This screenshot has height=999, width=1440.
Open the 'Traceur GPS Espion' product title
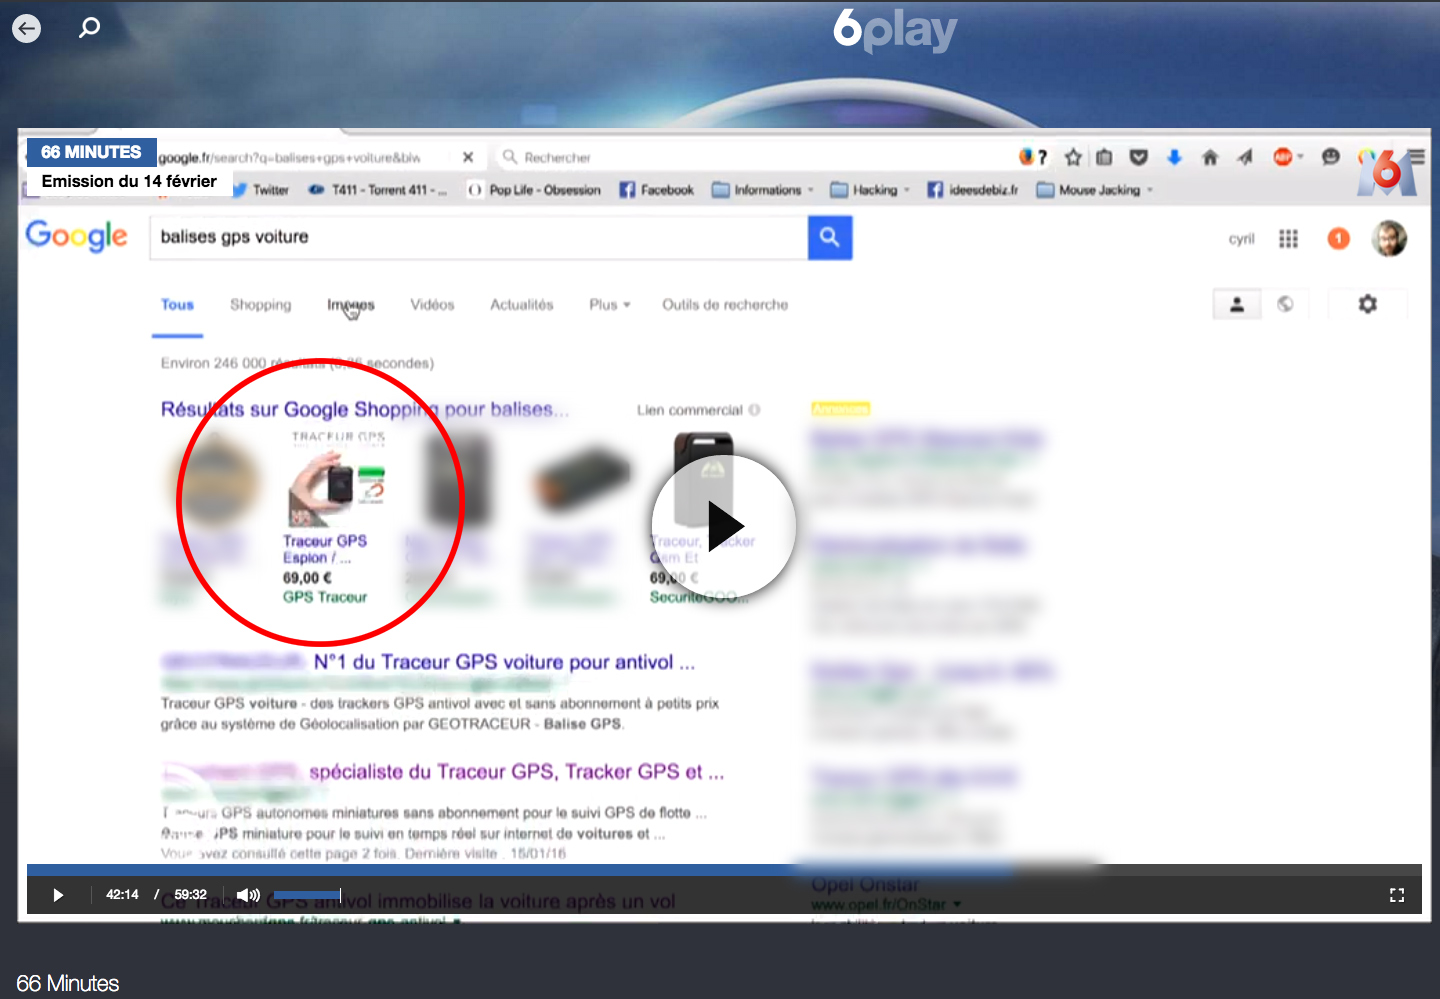click(325, 549)
